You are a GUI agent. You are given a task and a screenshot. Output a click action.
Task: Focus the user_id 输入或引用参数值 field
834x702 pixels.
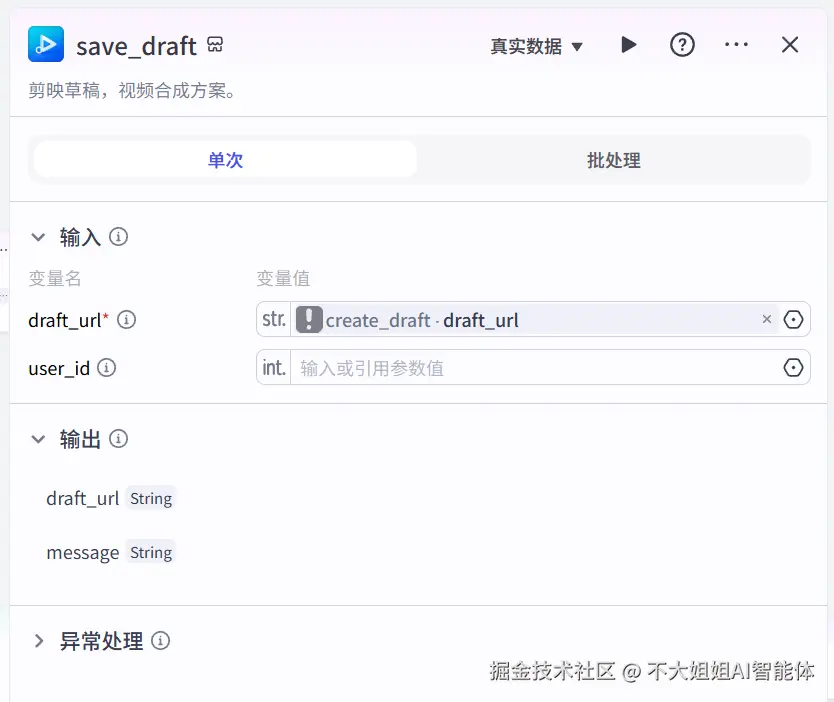point(535,367)
